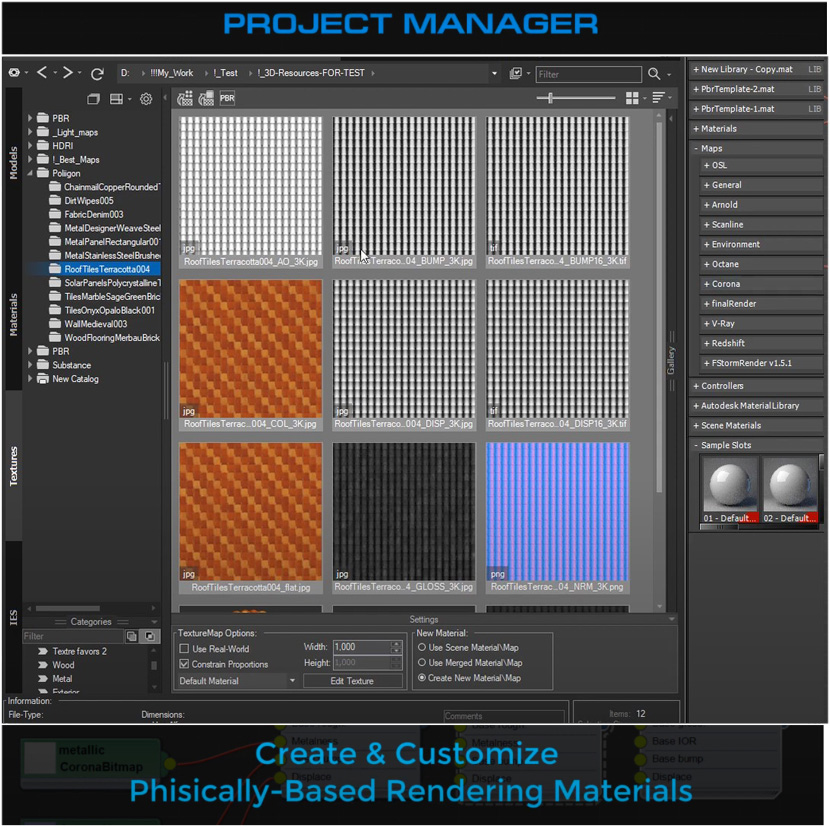Select RoofTilesTerracotta004_AO_3K.jpg thumbnail
Viewport: 830px width, 830px height.
(x=251, y=192)
